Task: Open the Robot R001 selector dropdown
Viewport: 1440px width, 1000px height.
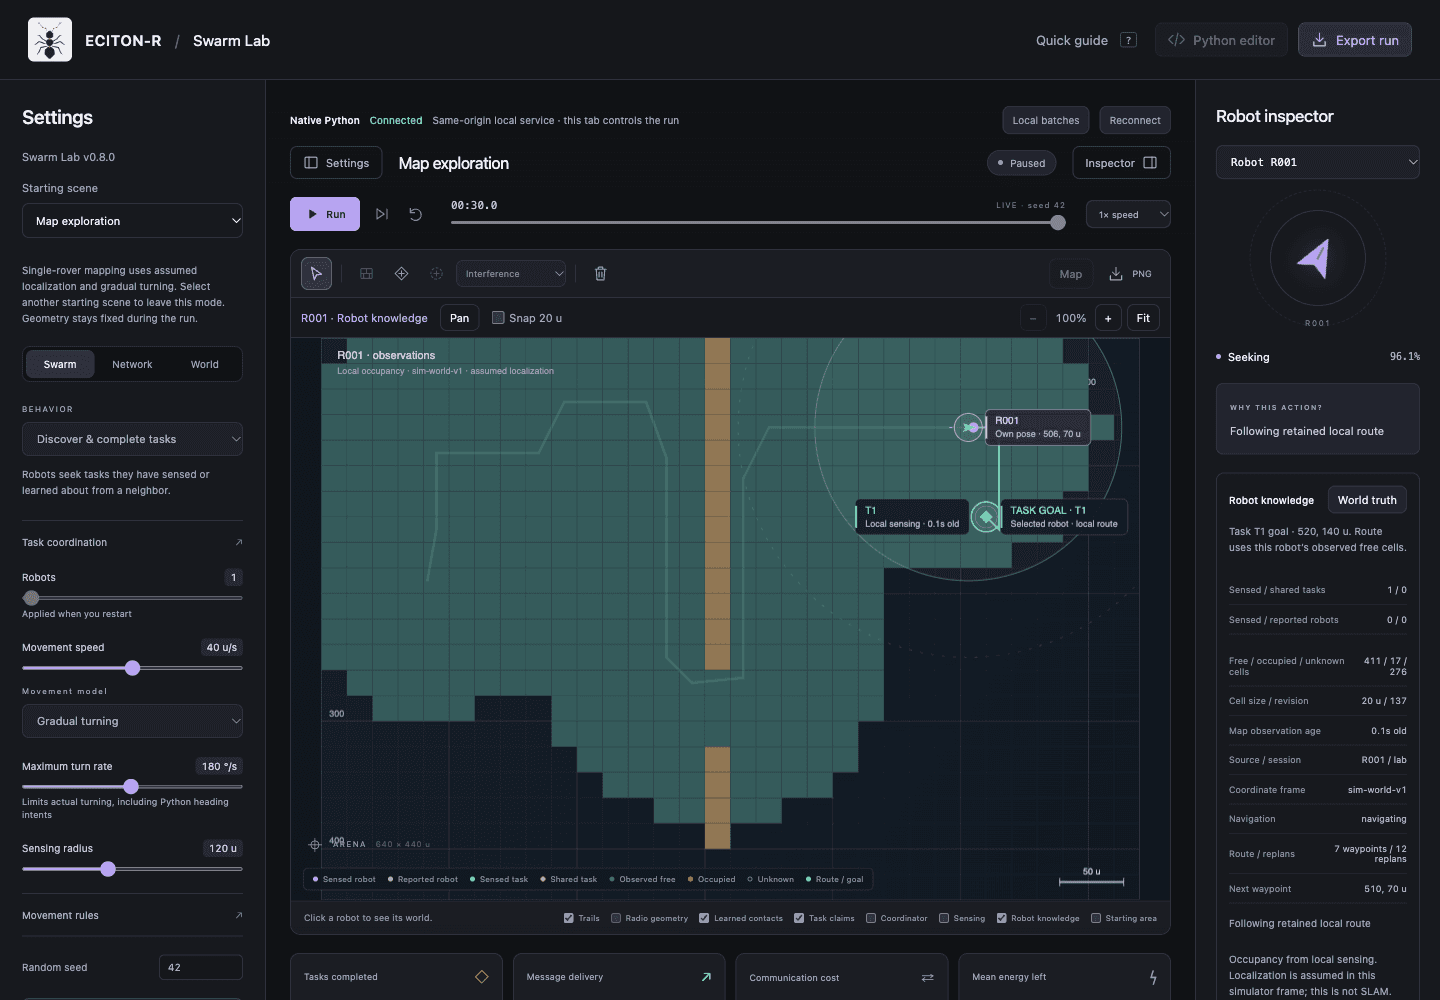Action: click(x=1317, y=162)
